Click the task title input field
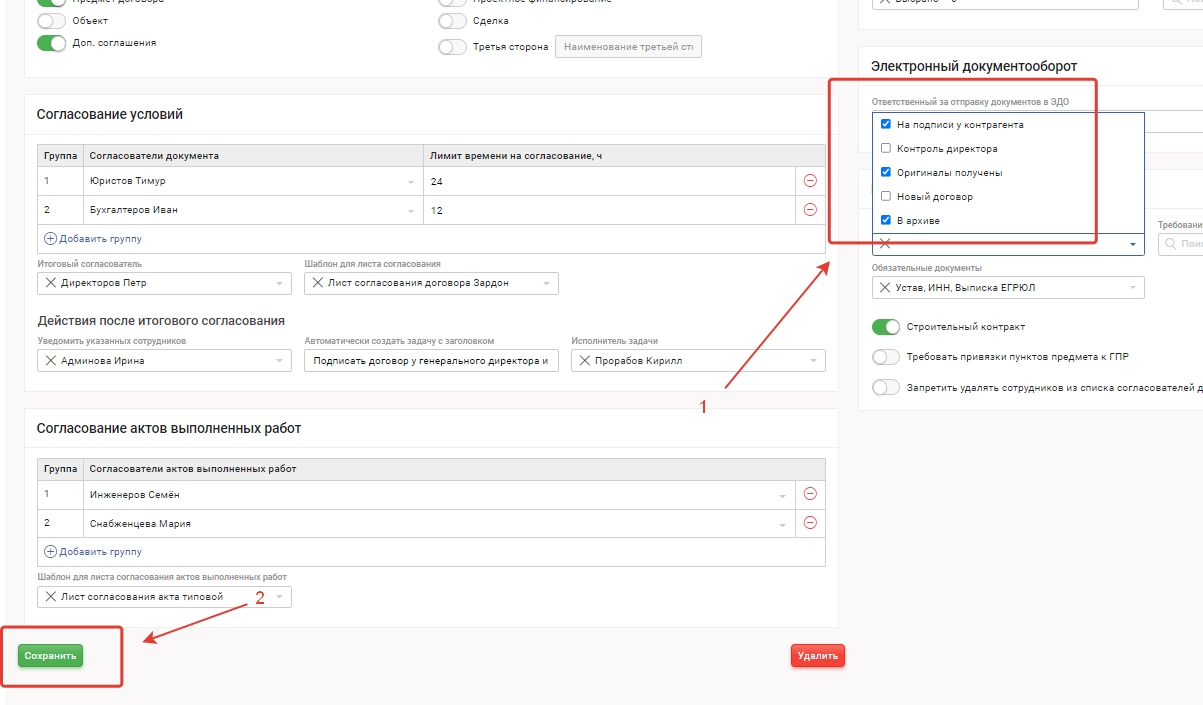Viewport: 1203px width, 705px height. [430, 361]
